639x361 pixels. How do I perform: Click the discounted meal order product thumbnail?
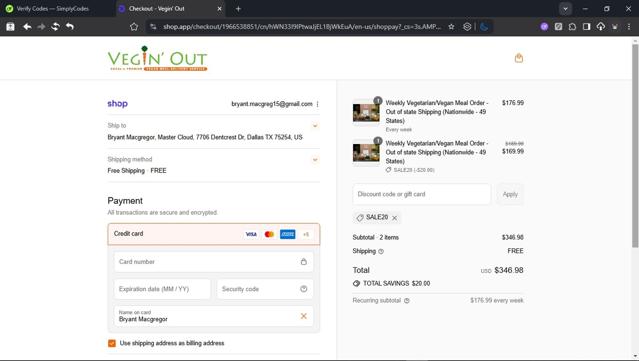(366, 152)
